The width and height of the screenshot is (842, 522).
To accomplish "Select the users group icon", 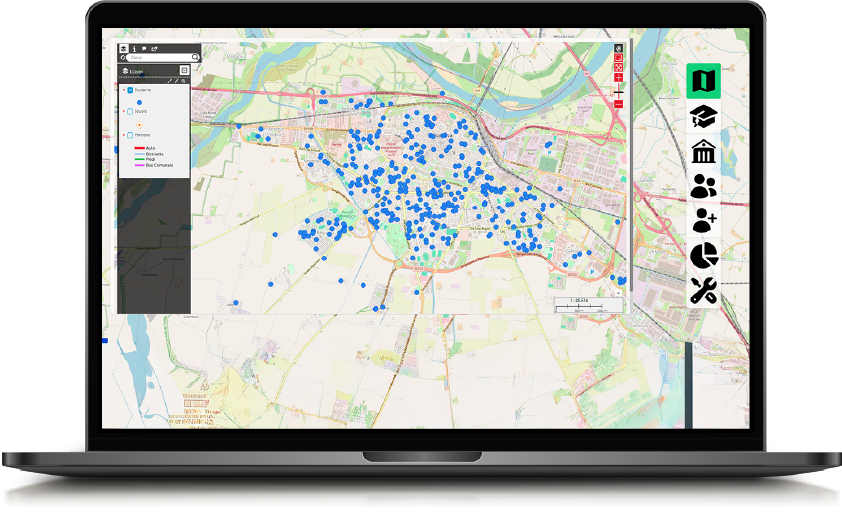I will pyautogui.click(x=703, y=186).
